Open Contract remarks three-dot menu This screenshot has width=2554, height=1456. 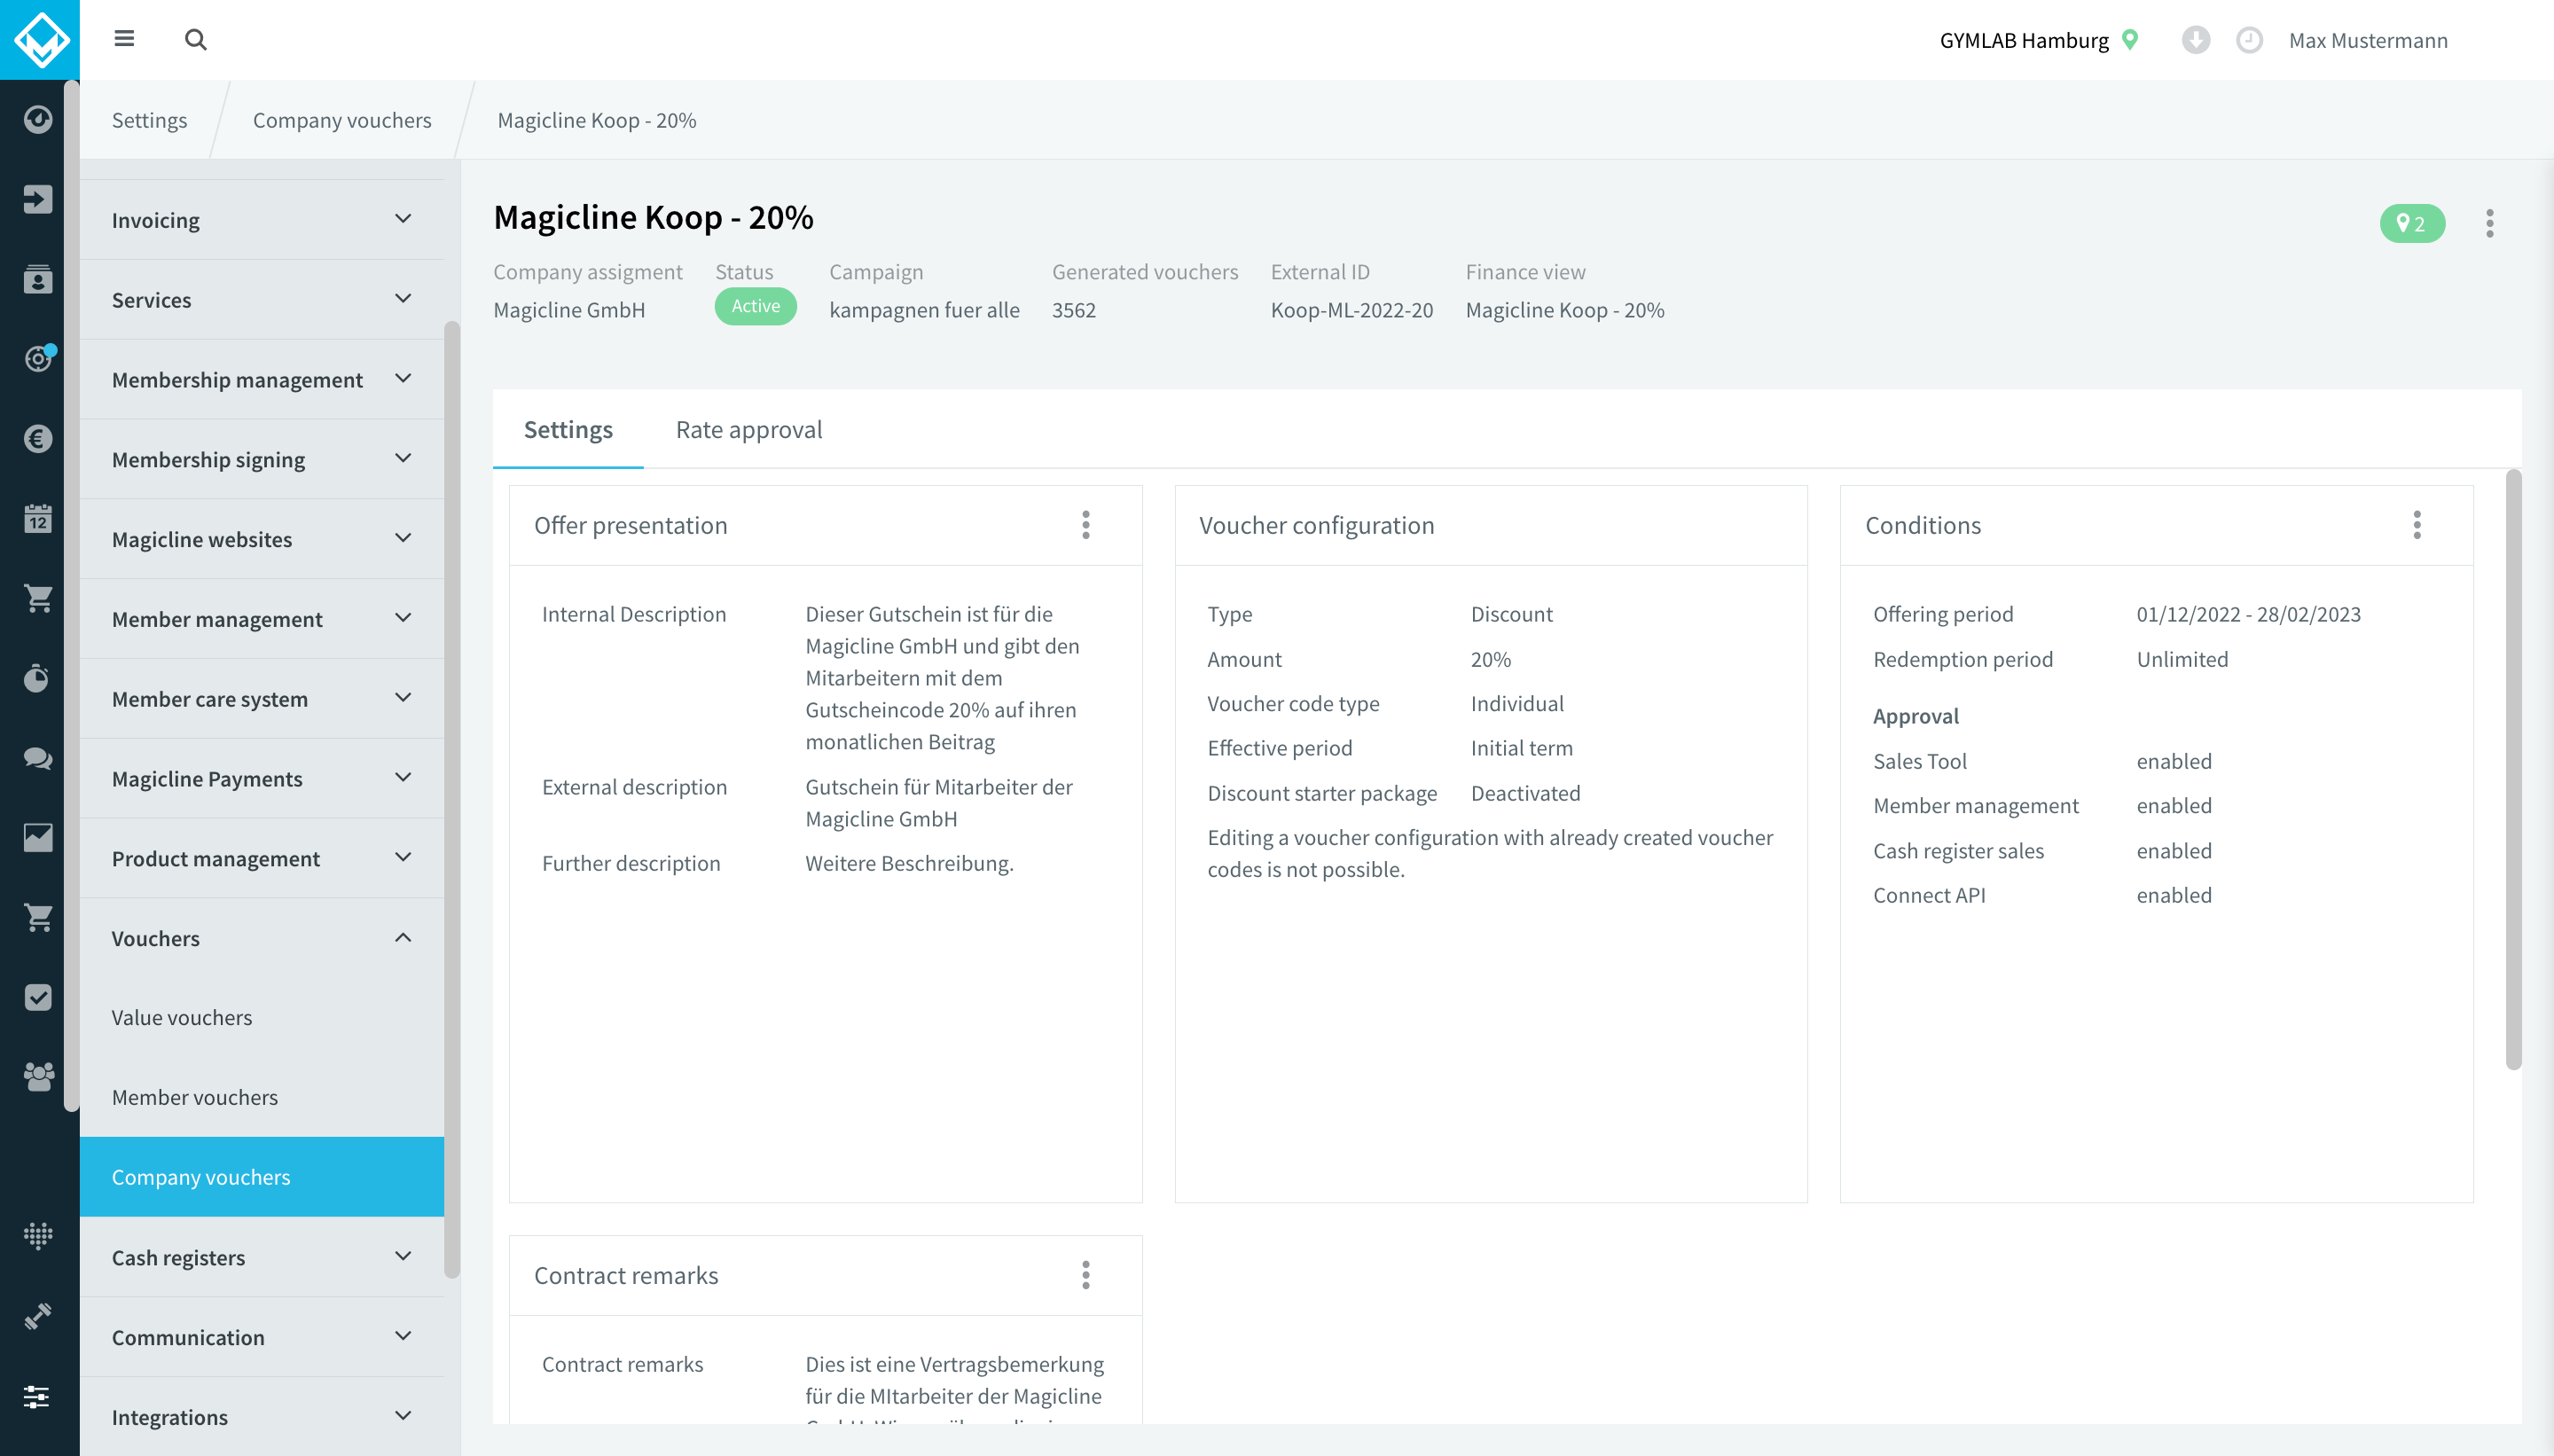[x=1086, y=1275]
